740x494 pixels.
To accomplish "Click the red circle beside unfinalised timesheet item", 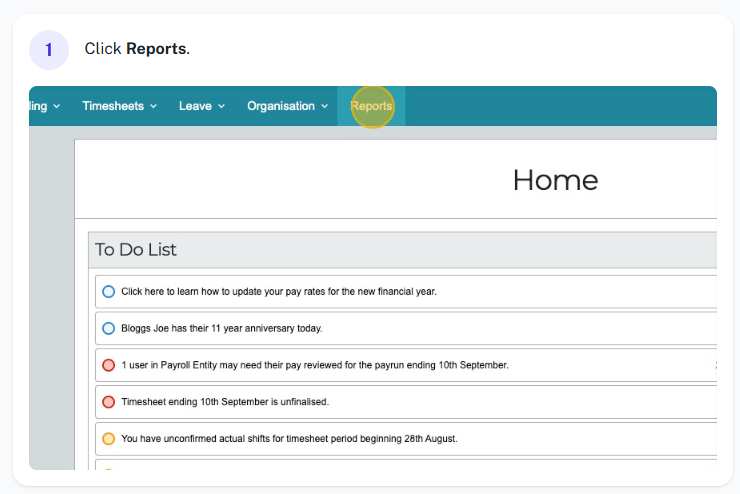I will pos(109,402).
